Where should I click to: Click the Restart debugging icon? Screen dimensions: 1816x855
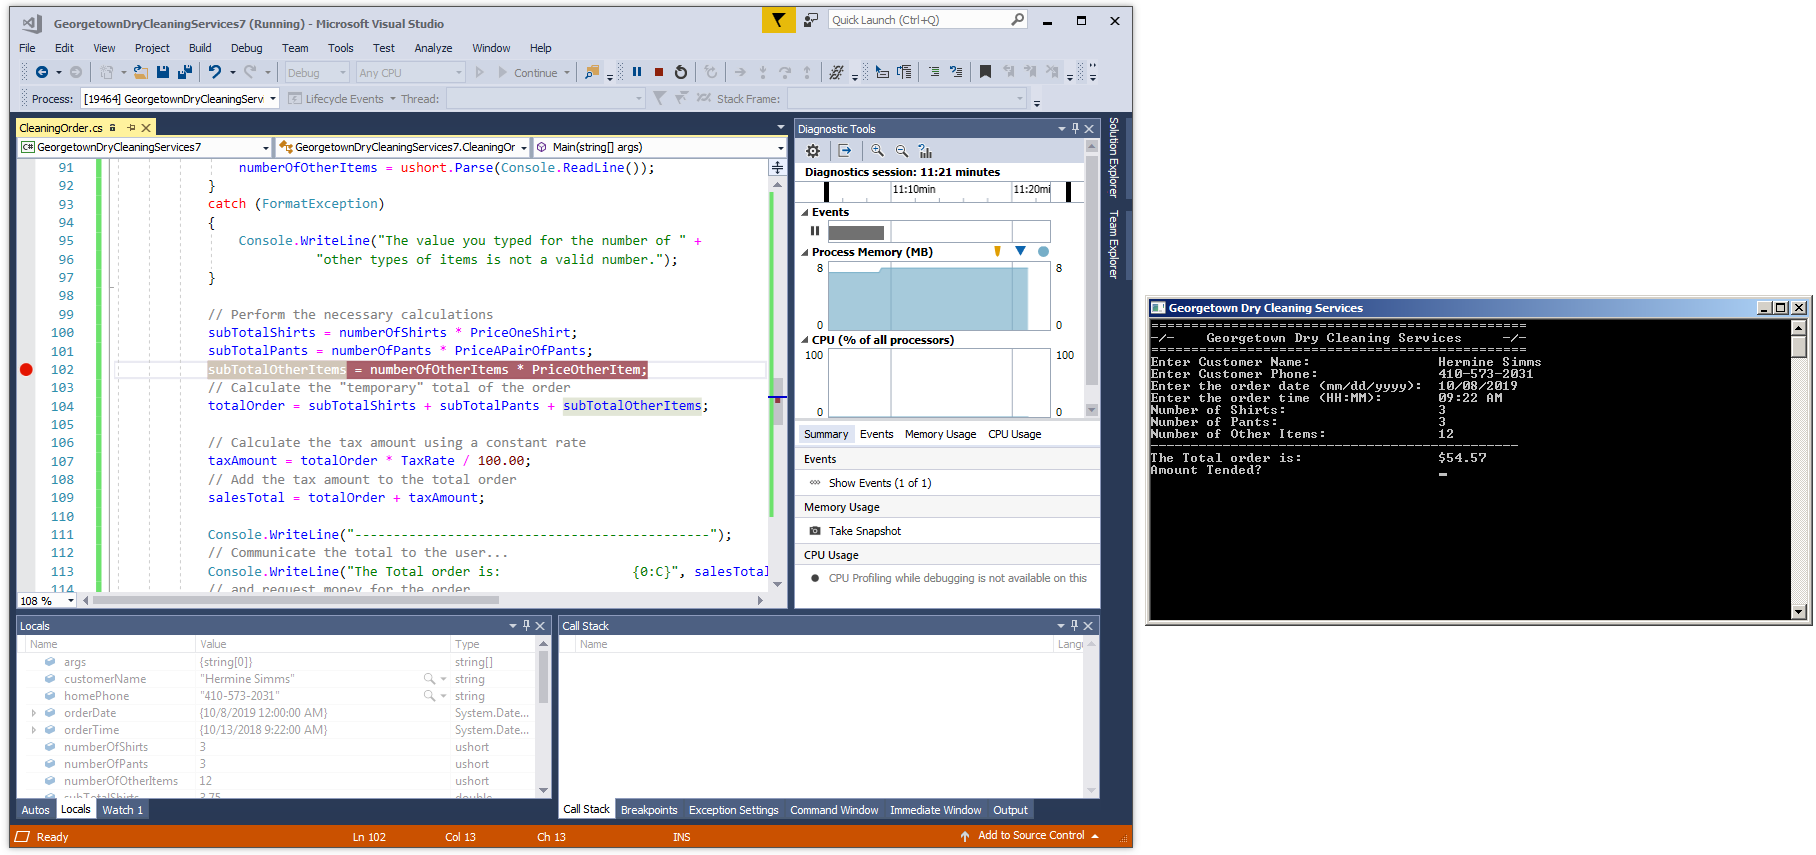tap(681, 72)
